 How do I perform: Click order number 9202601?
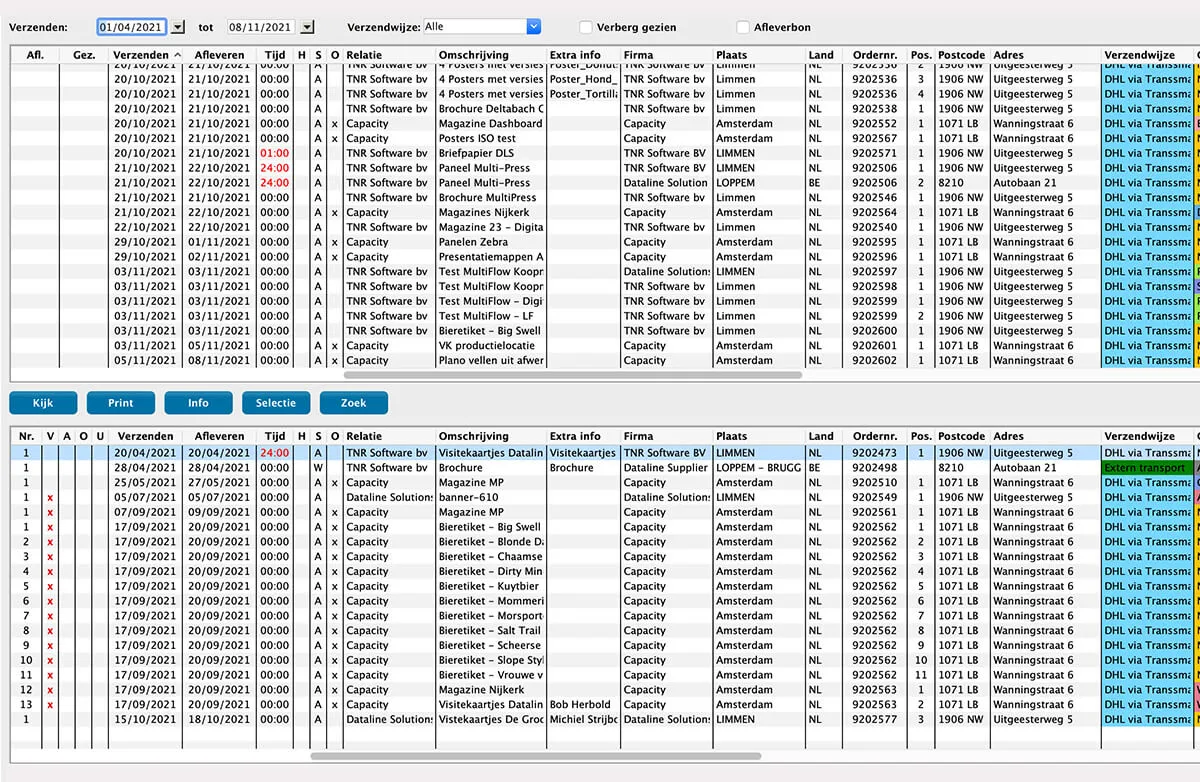tap(875, 346)
